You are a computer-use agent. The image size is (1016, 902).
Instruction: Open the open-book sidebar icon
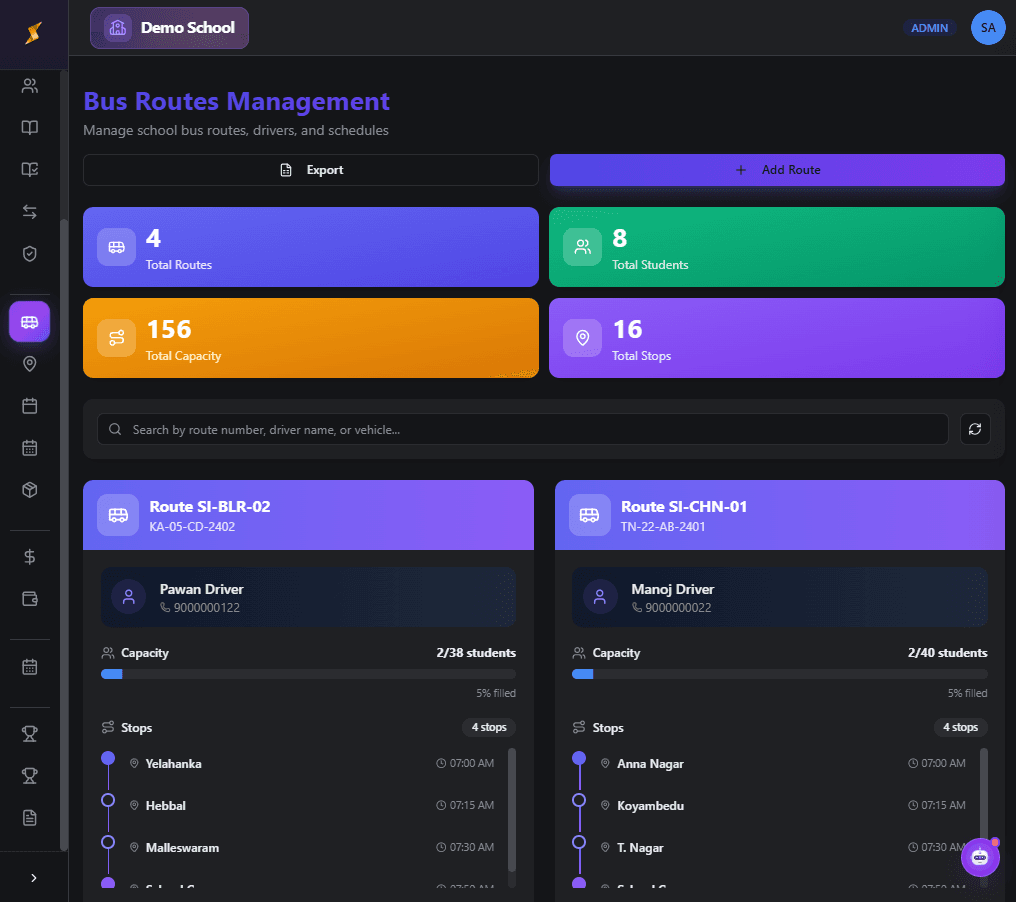click(x=30, y=128)
